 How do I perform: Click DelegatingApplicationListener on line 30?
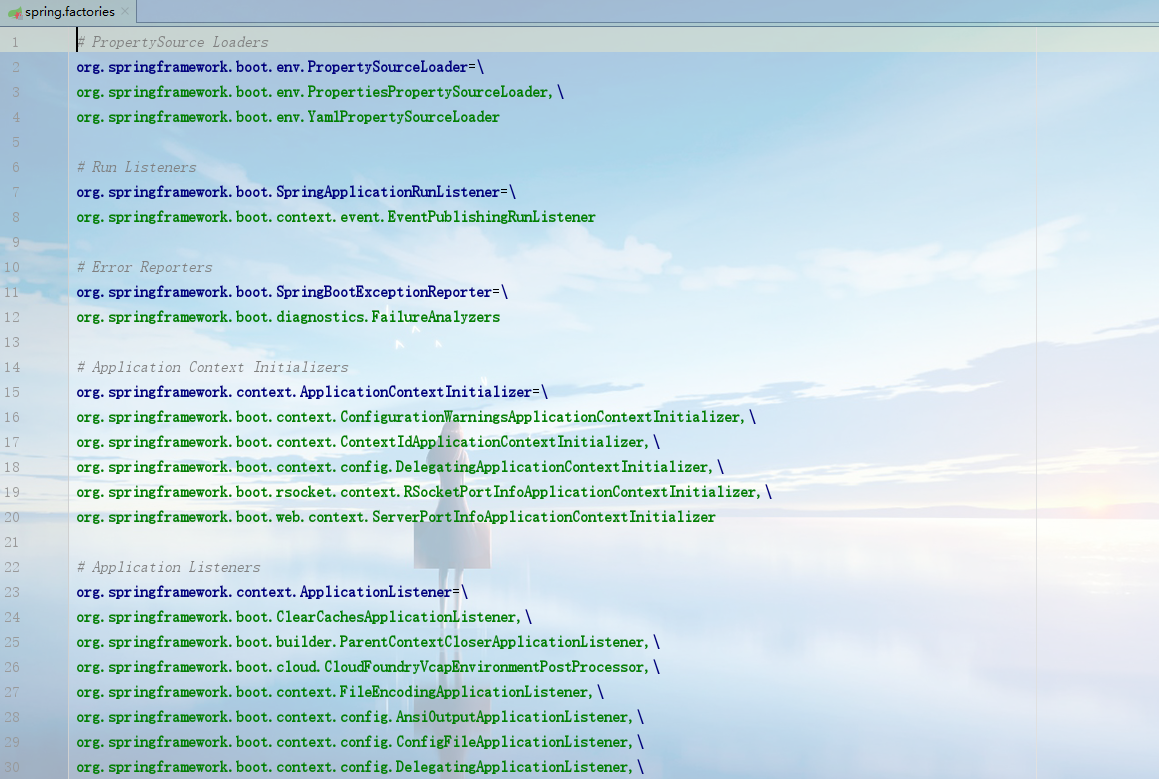coord(360,767)
